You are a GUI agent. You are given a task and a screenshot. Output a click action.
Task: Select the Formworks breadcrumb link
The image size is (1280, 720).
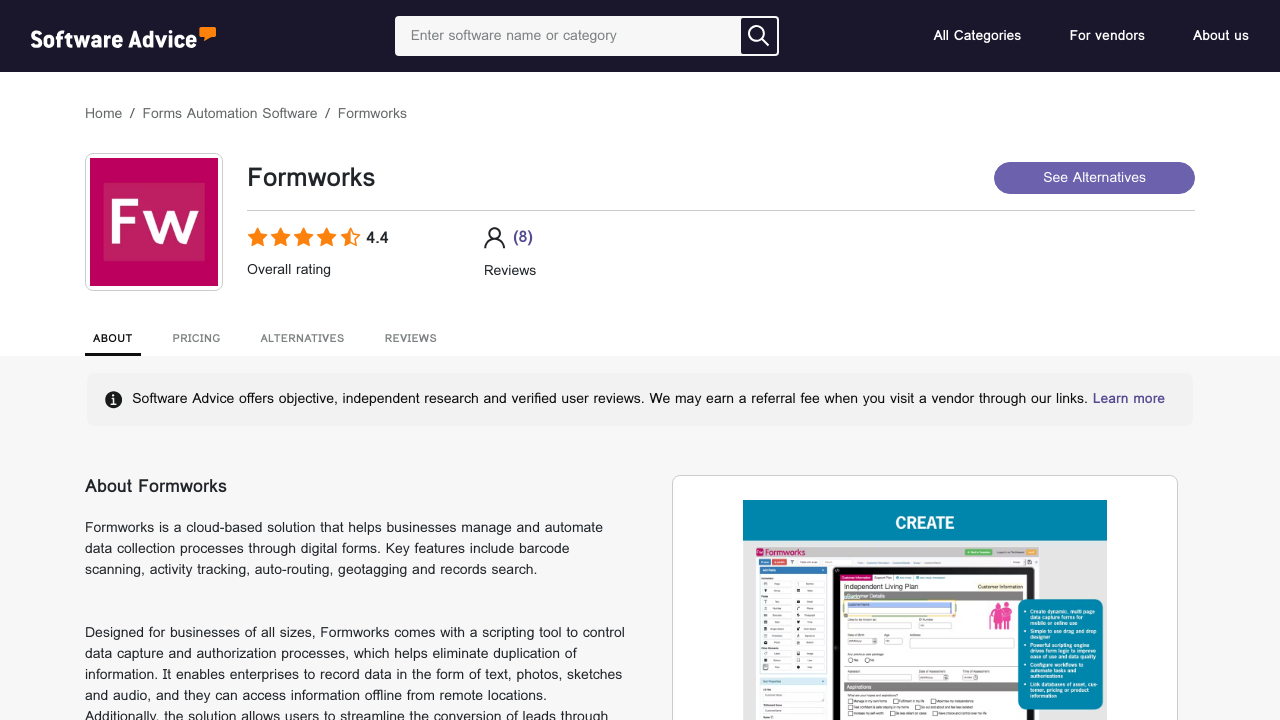[372, 114]
